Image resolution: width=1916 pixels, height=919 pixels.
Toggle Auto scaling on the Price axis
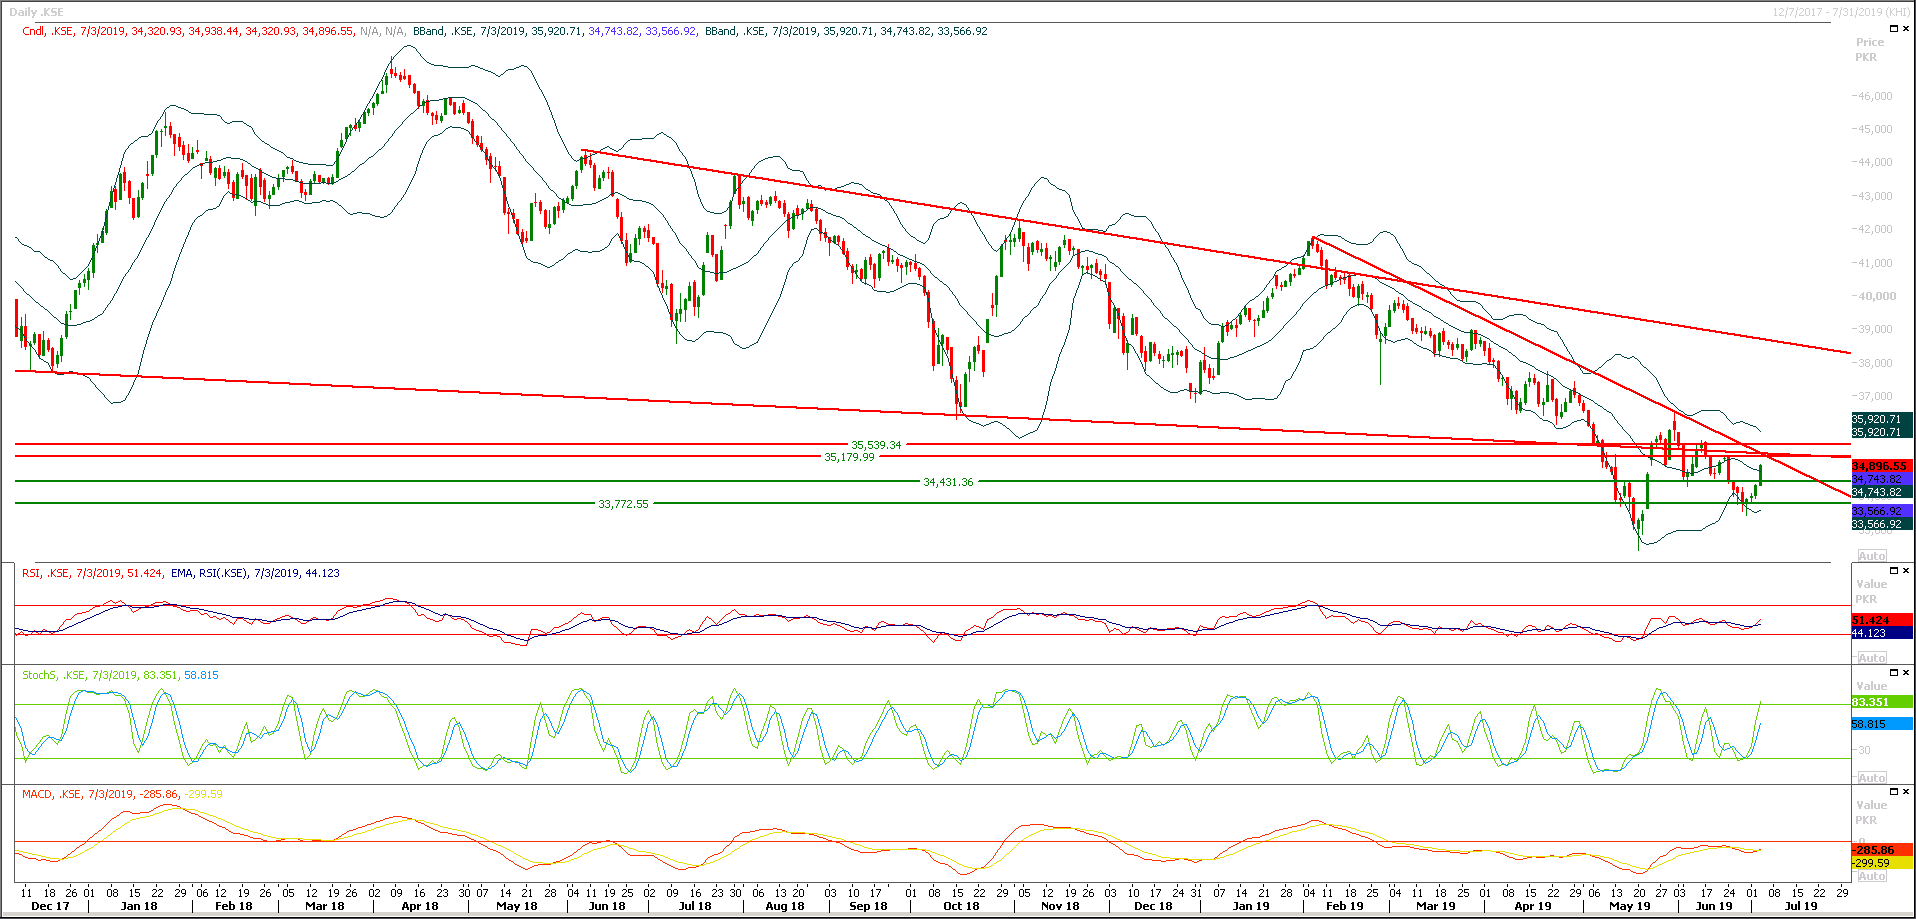(1871, 555)
